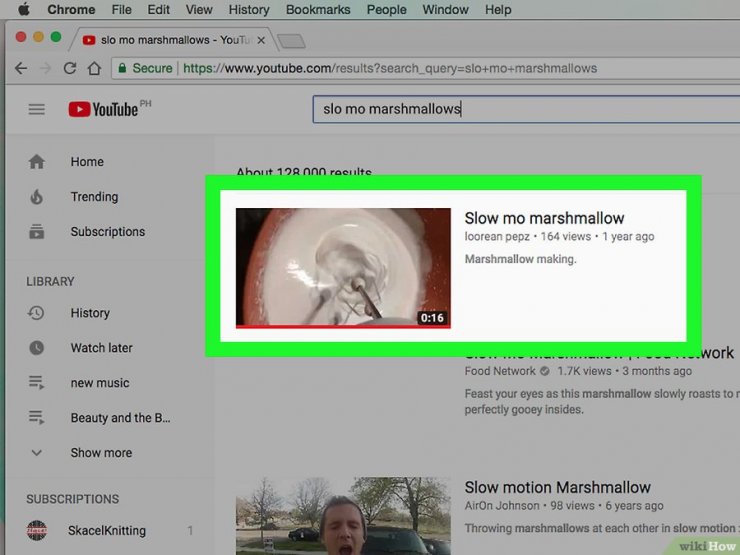
Task: Open the YouTube hamburger guide menu
Action: [x=37, y=109]
